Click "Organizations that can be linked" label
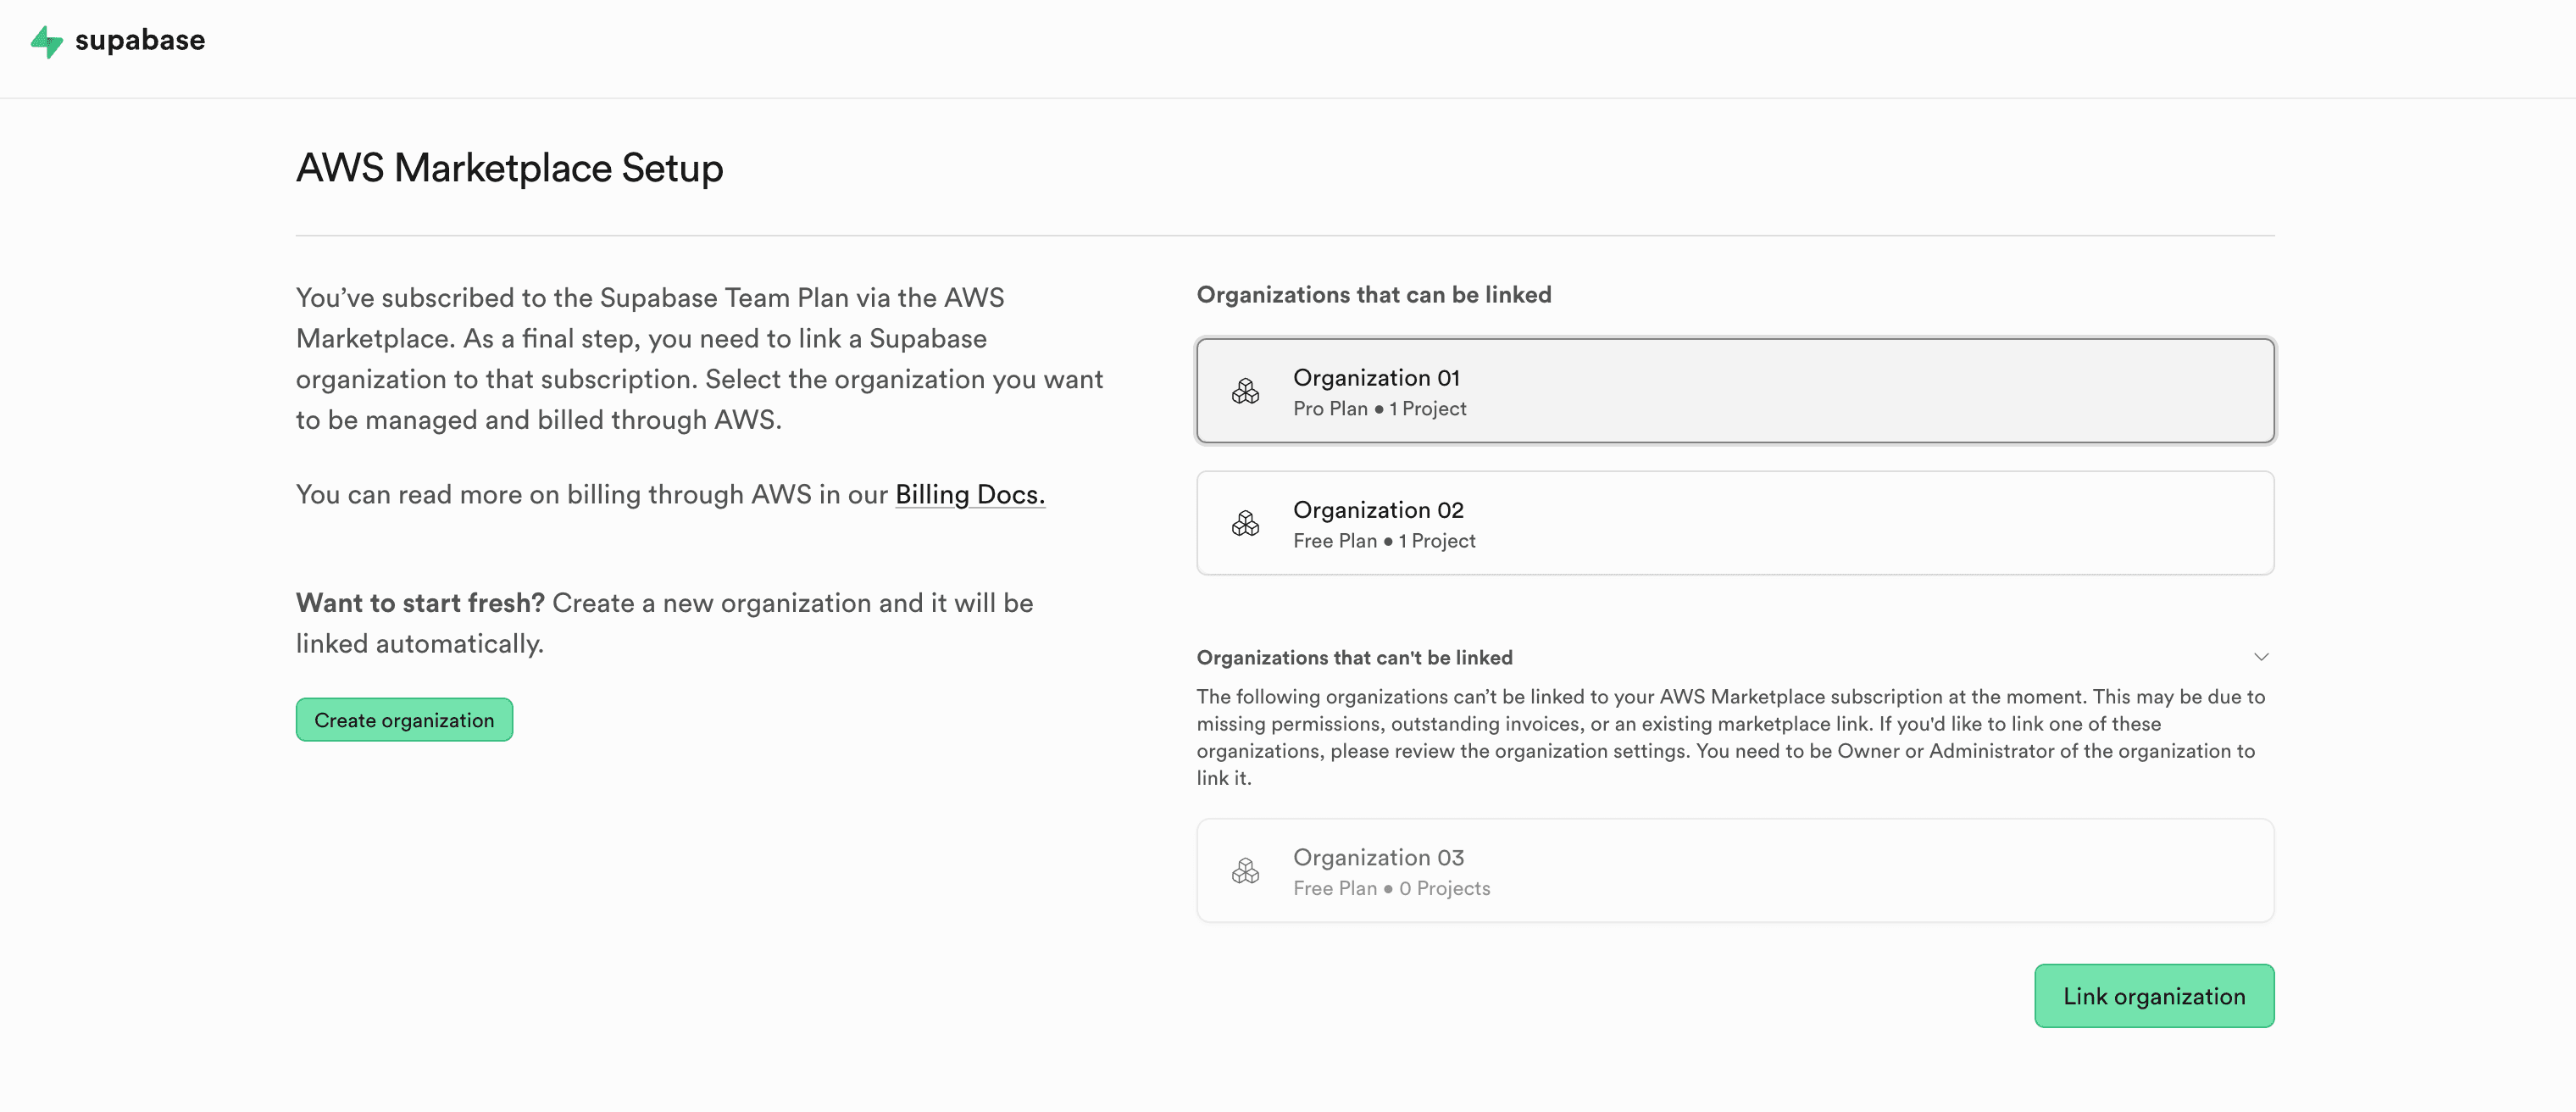The height and width of the screenshot is (1112, 2576). click(1373, 295)
